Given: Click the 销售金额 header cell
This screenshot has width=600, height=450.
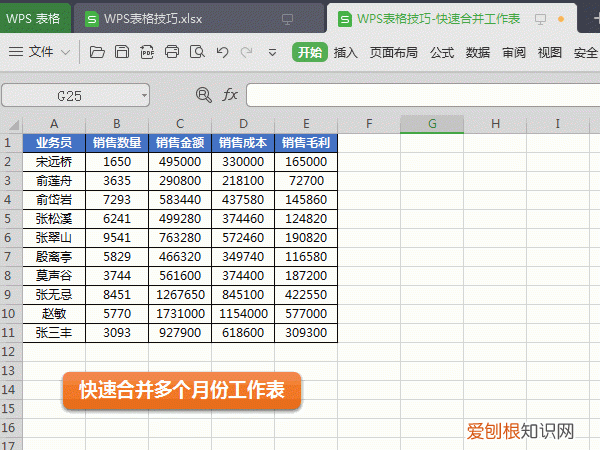Looking at the screenshot, I should (180, 143).
